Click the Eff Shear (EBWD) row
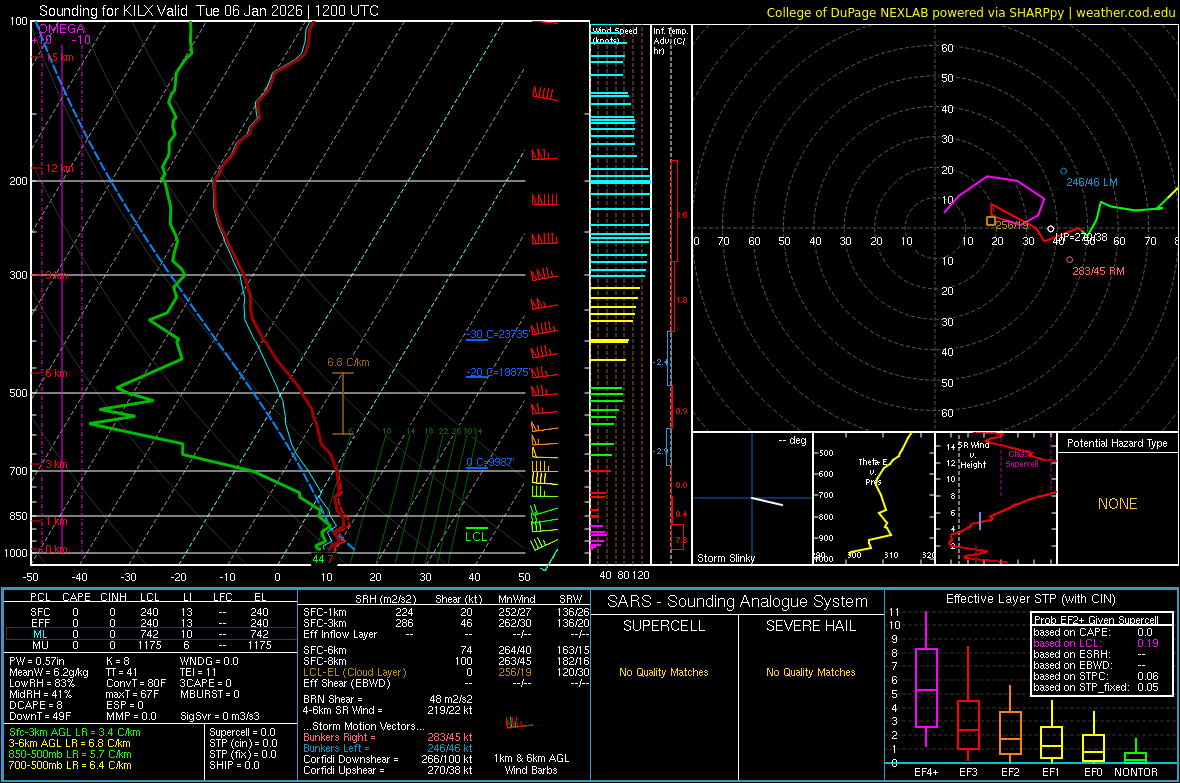Screen dimensions: 1180x783 pyautogui.click(x=447, y=683)
